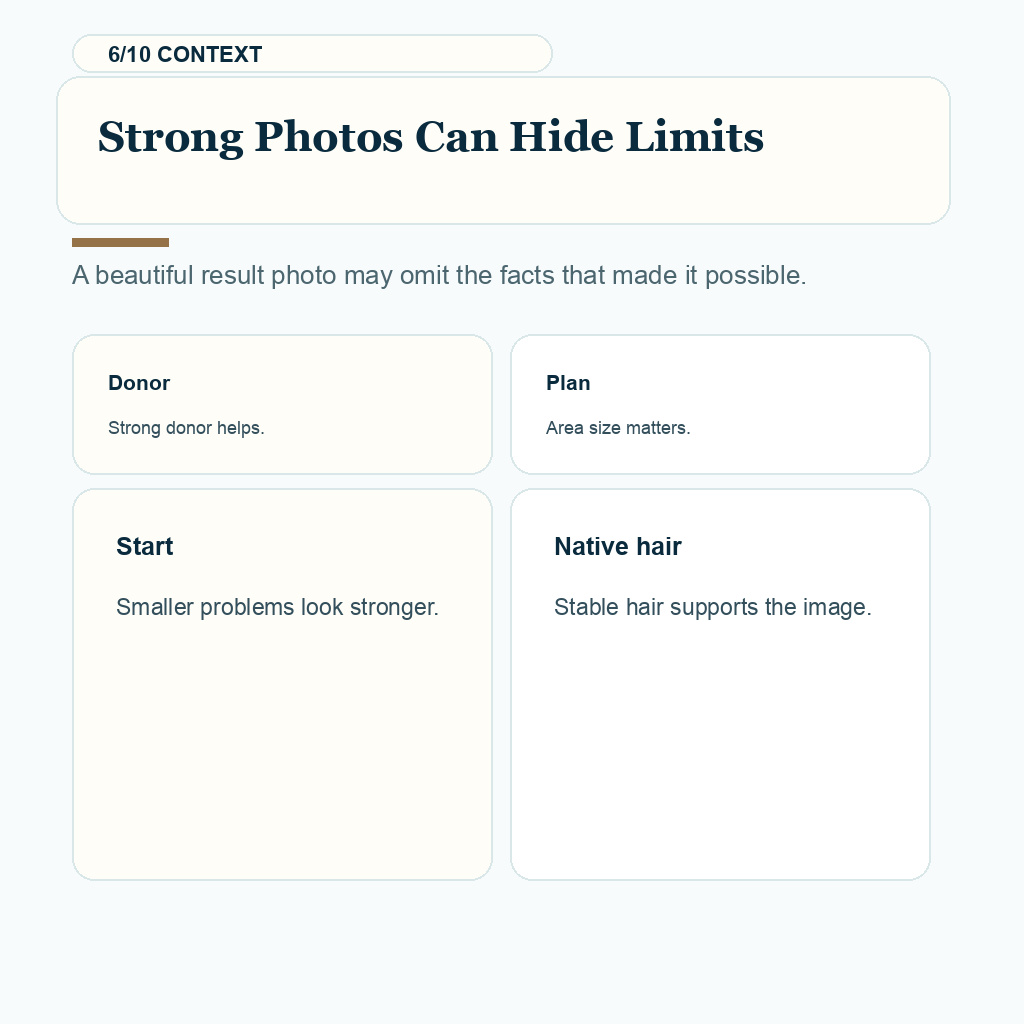The image size is (1024, 1024).
Task: Click the Donor heading text
Action: pyautogui.click(x=139, y=383)
